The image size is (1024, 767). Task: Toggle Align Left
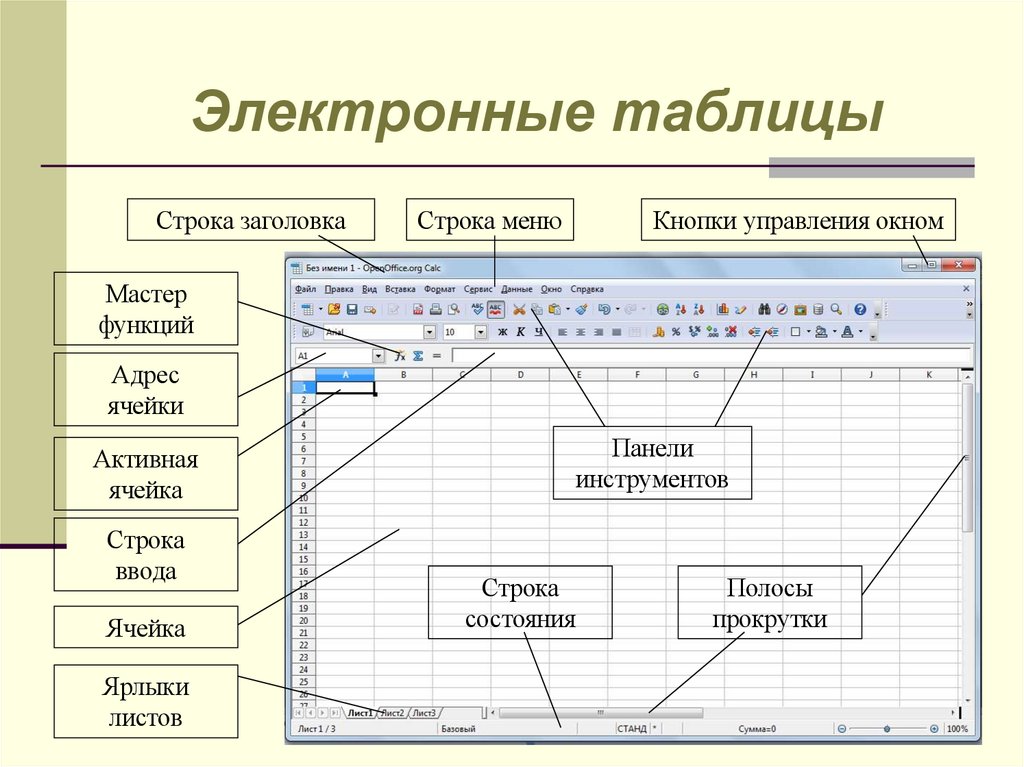tap(562, 332)
